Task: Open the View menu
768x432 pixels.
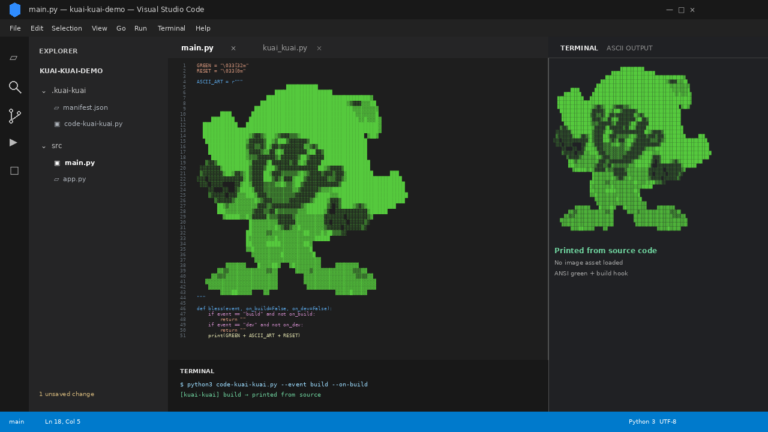Action: (99, 28)
